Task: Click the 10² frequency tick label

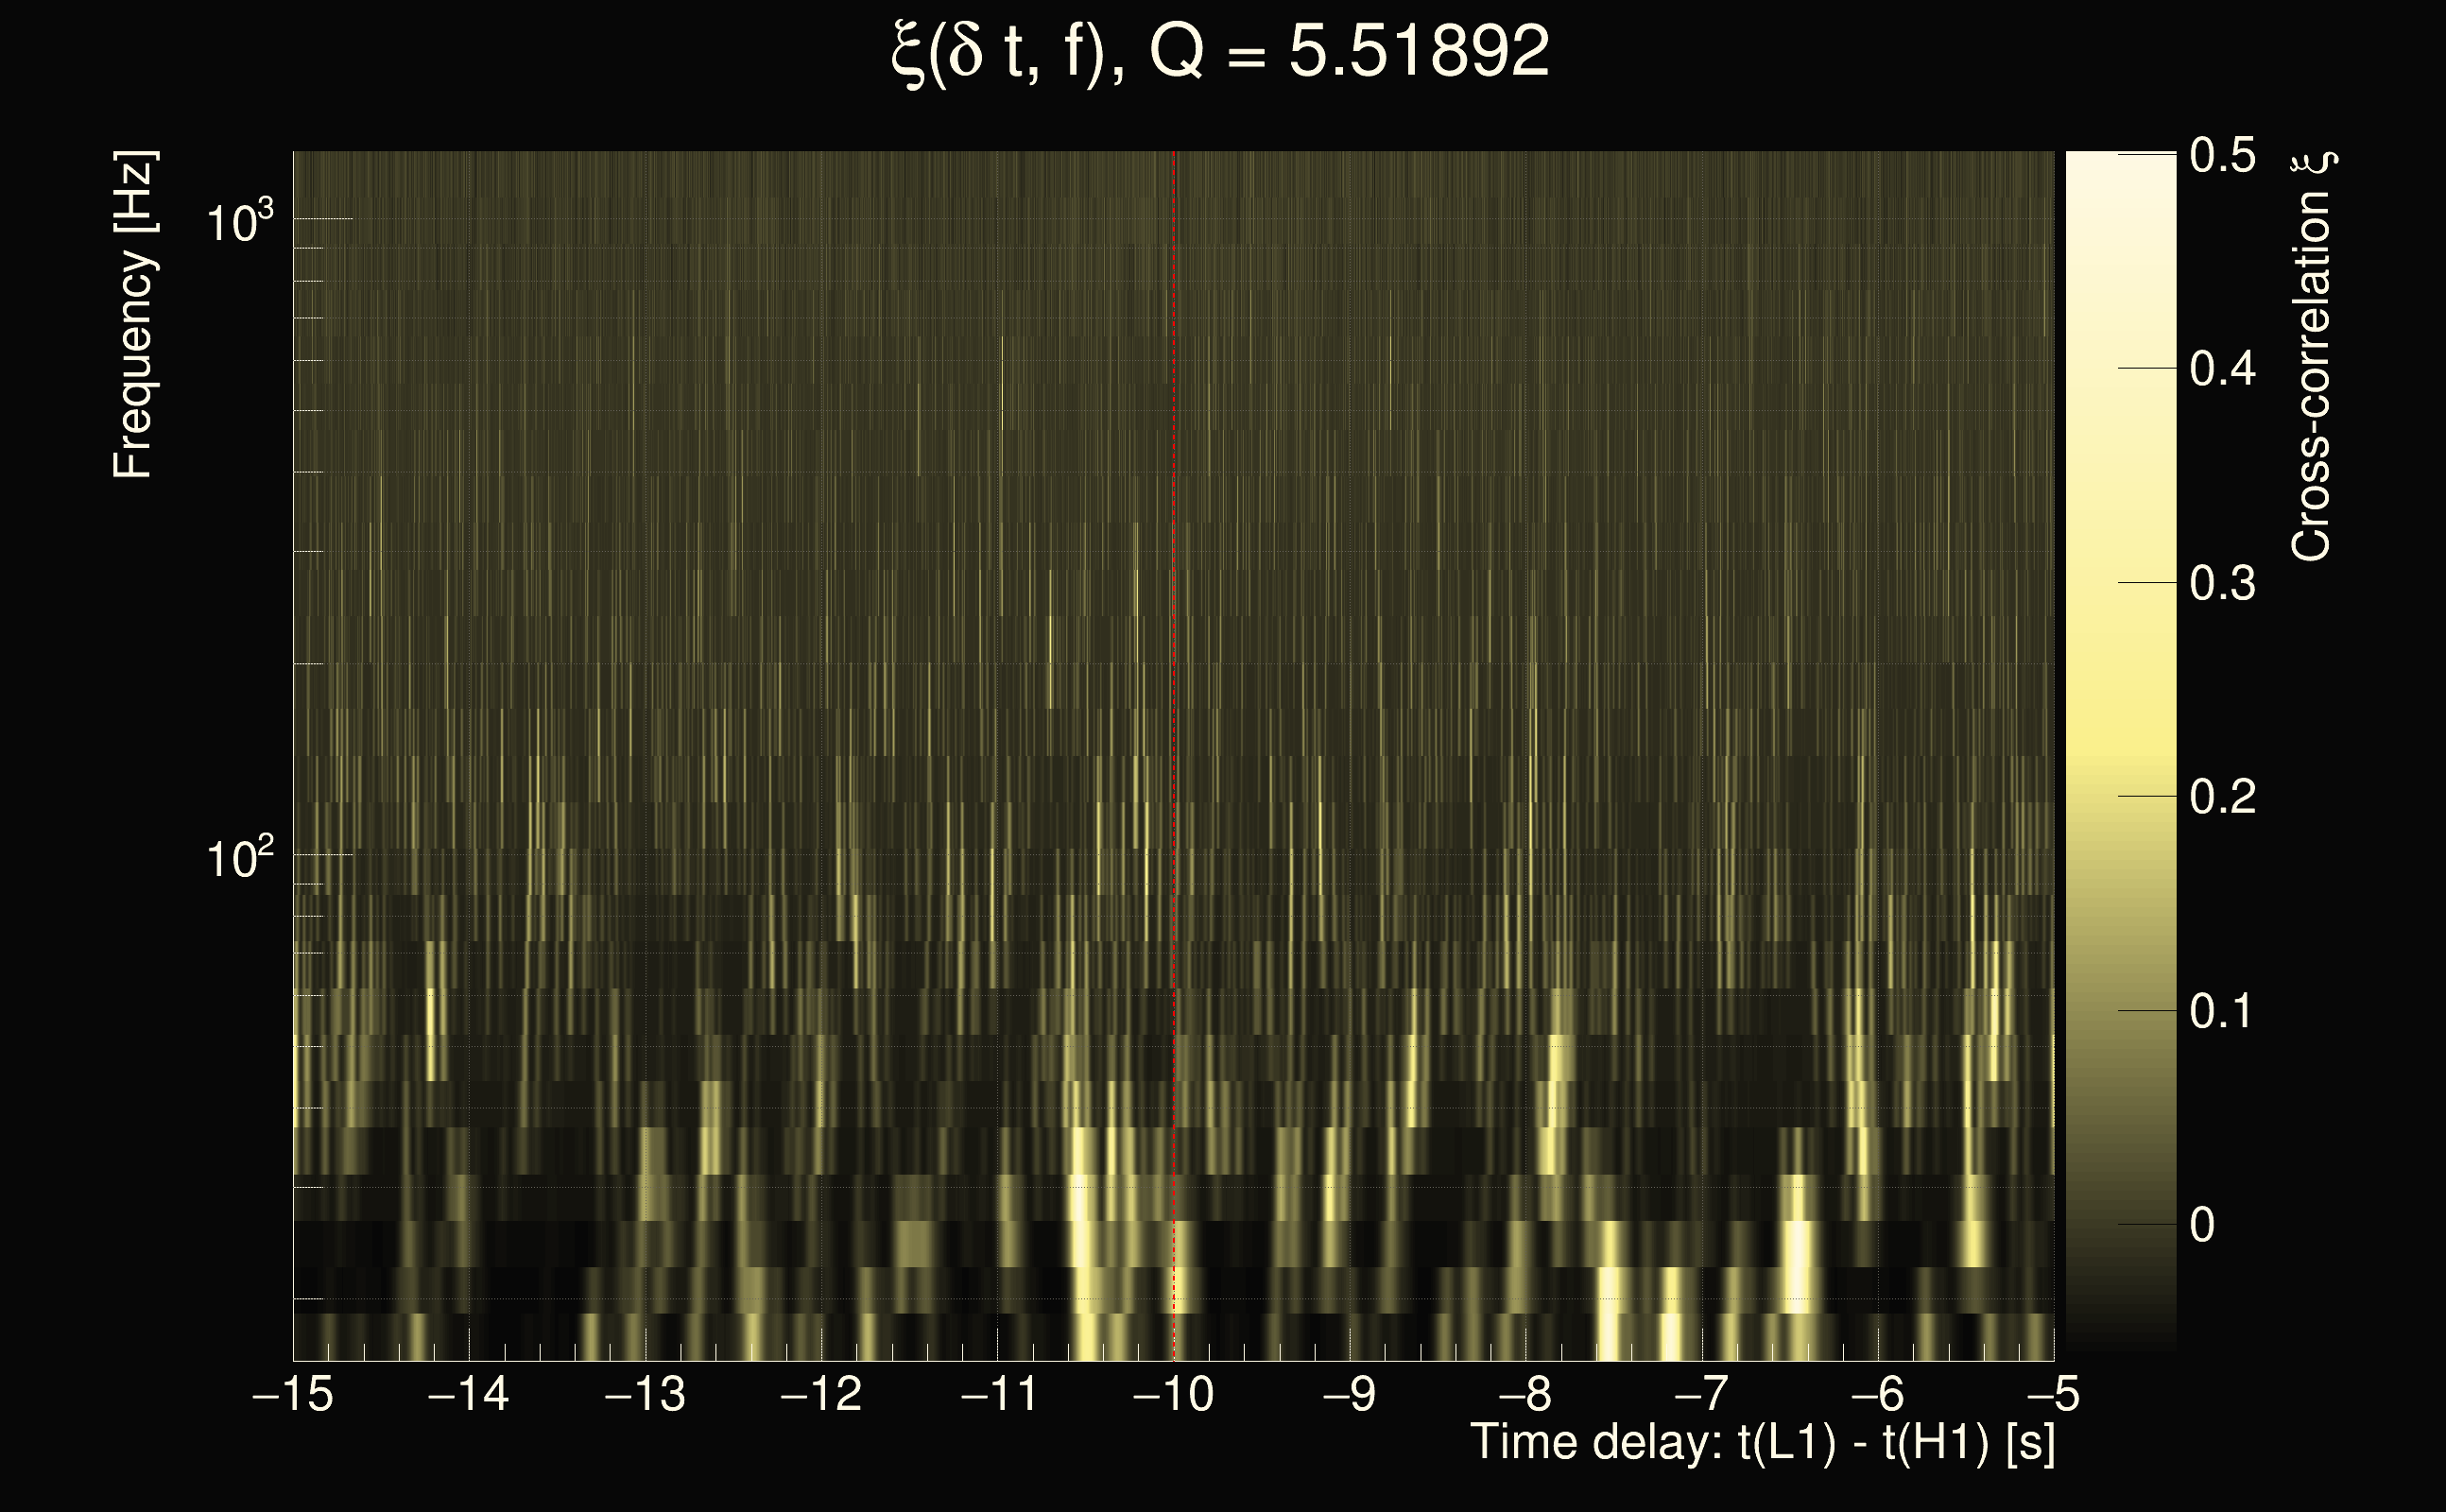Action: 239,858
